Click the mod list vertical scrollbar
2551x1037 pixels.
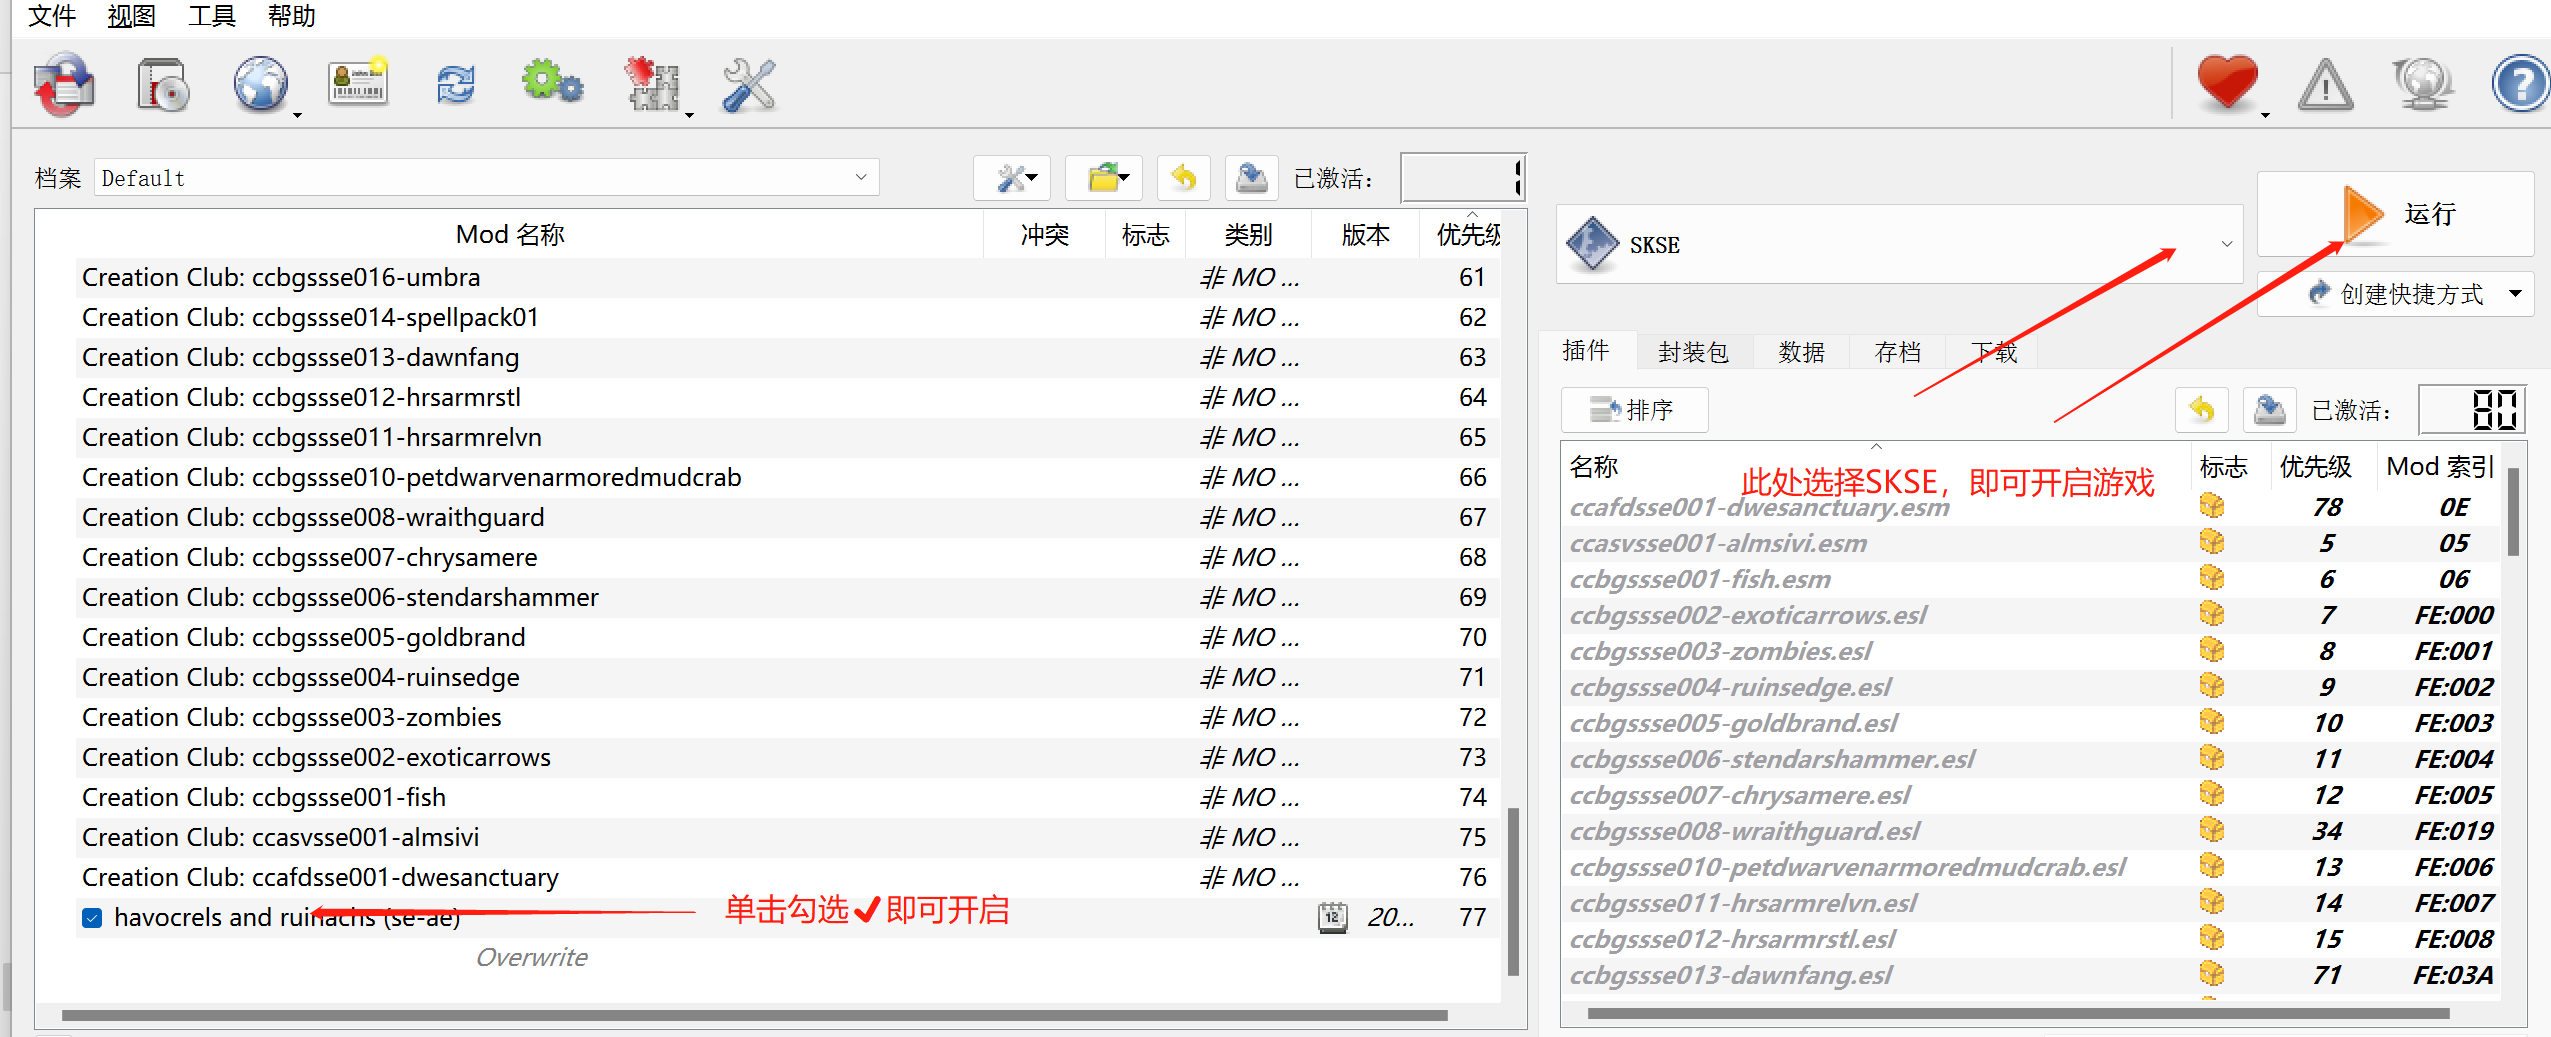[x=1513, y=890]
